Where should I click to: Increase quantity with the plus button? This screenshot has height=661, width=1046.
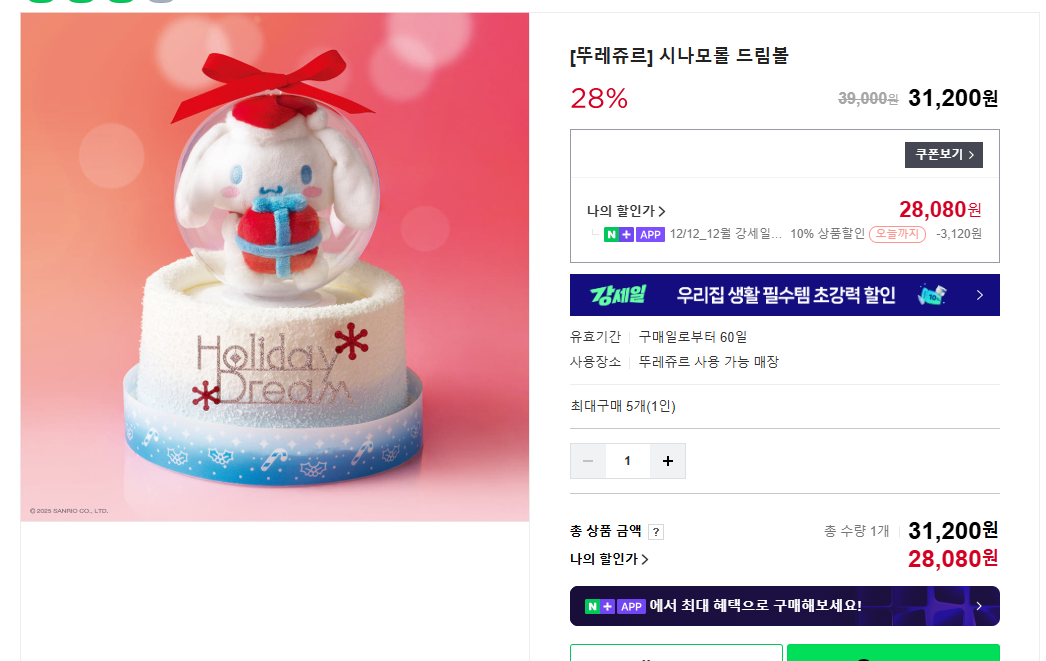click(x=668, y=461)
